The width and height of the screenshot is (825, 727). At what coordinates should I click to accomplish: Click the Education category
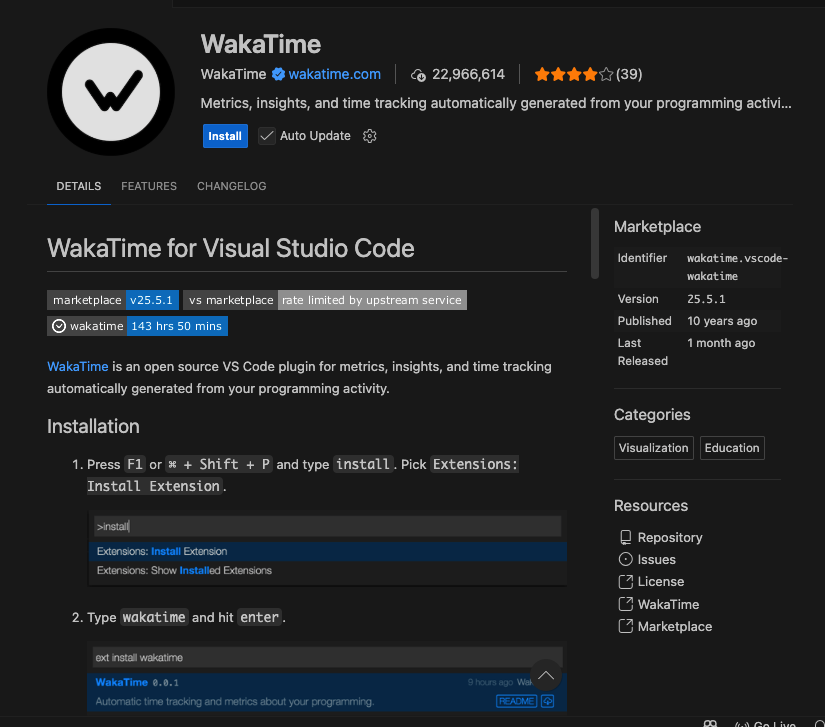(x=732, y=447)
